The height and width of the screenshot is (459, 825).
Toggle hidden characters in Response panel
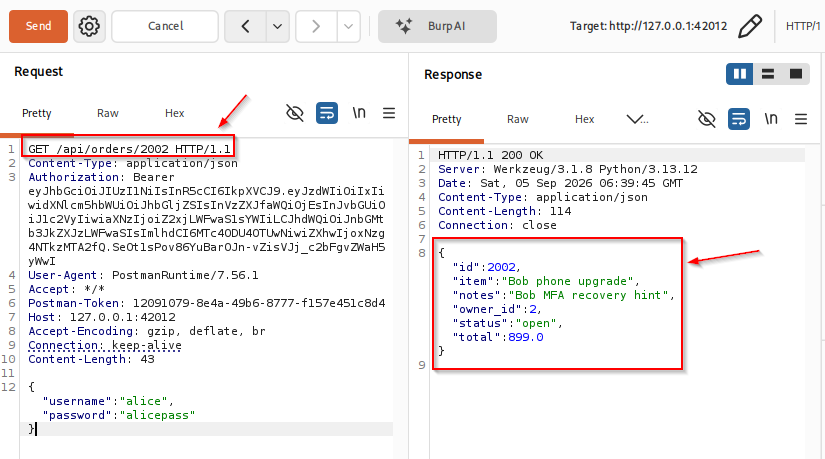point(707,119)
